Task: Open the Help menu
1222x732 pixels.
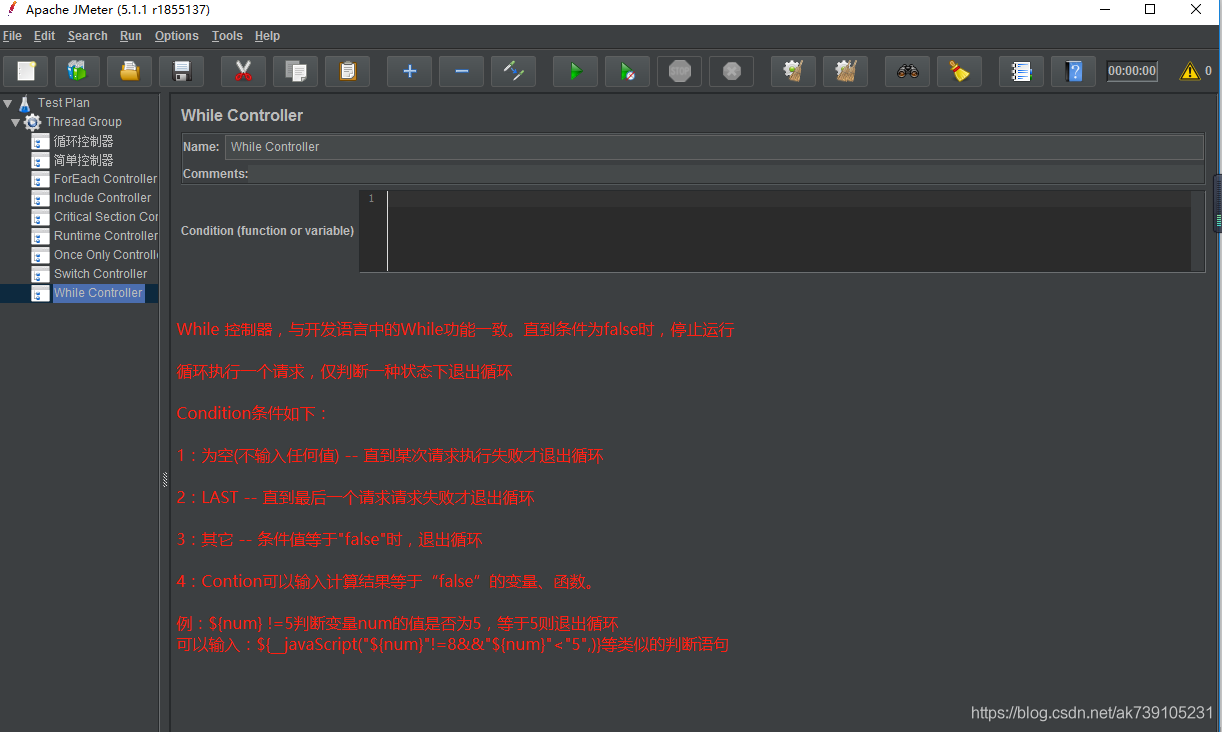Action: (267, 36)
